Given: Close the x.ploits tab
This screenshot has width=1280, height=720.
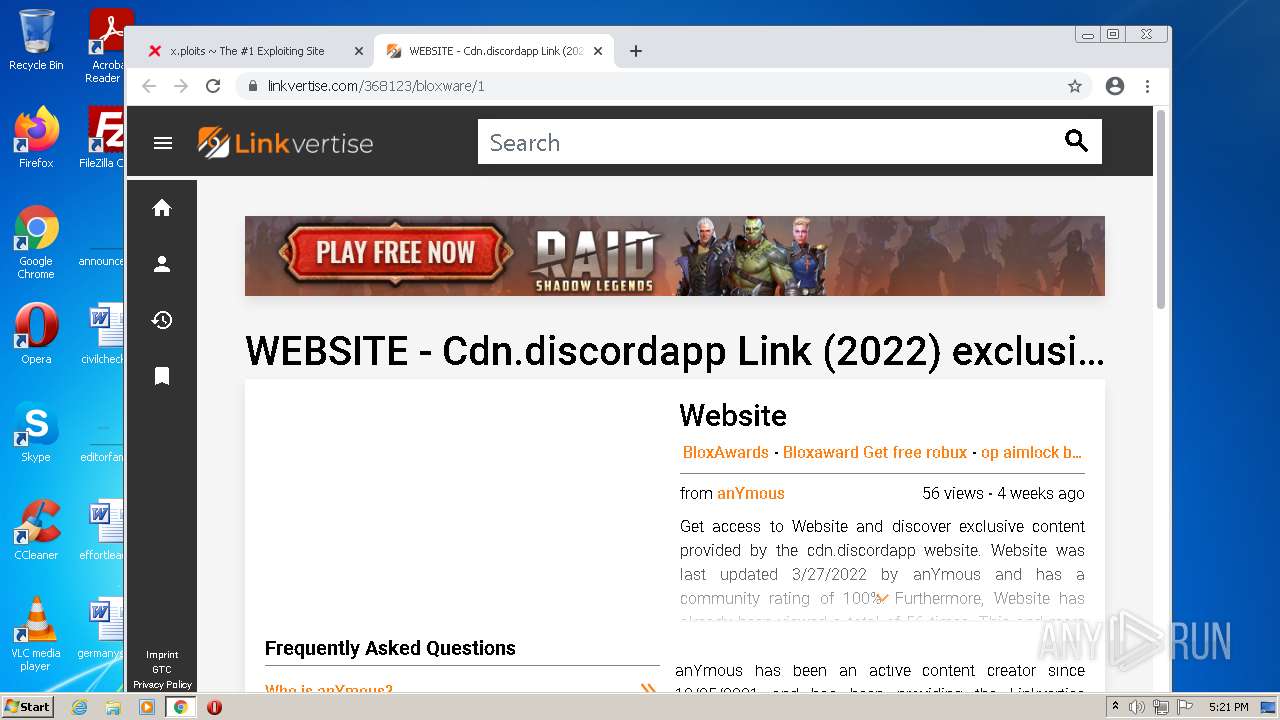Looking at the screenshot, I should (x=359, y=51).
